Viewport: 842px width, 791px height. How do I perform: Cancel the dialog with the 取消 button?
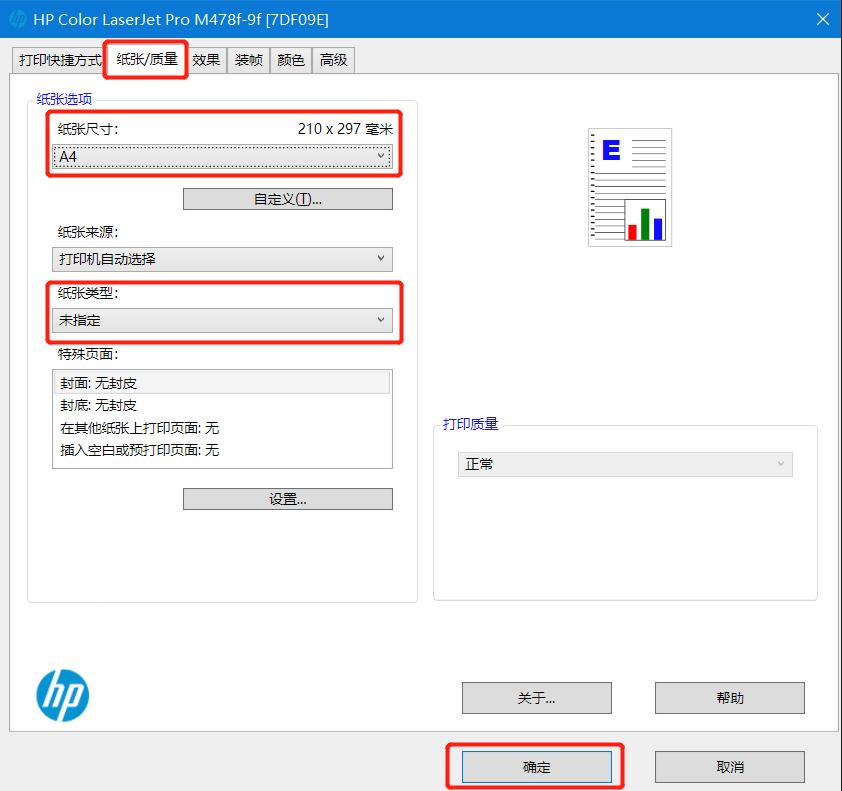tap(729, 767)
